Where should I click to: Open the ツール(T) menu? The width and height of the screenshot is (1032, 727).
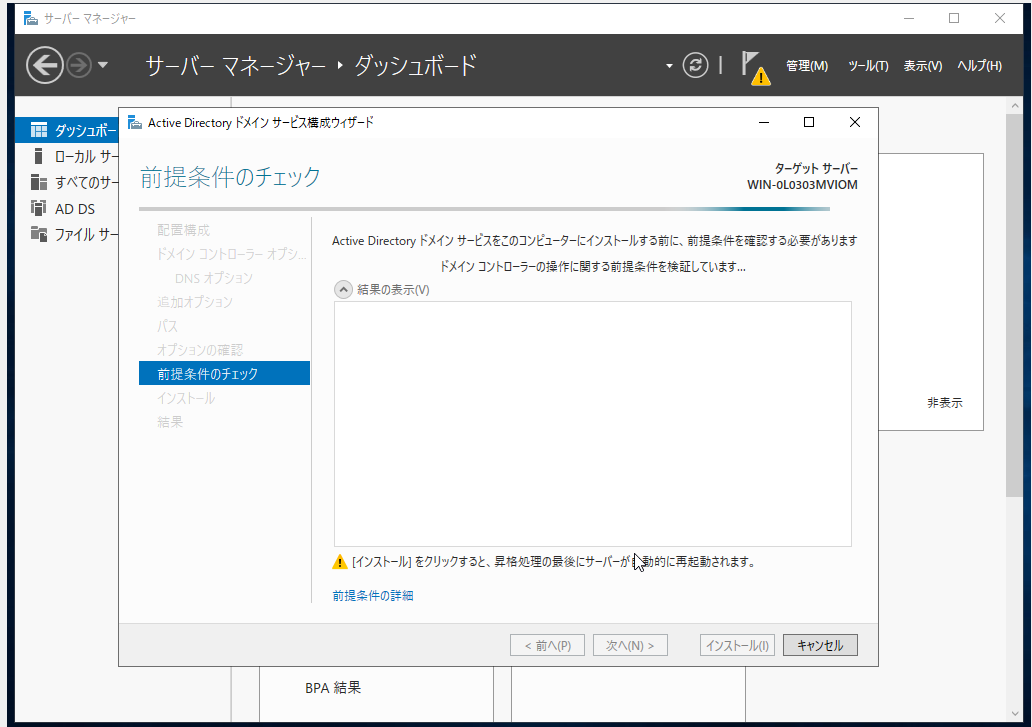click(x=868, y=66)
